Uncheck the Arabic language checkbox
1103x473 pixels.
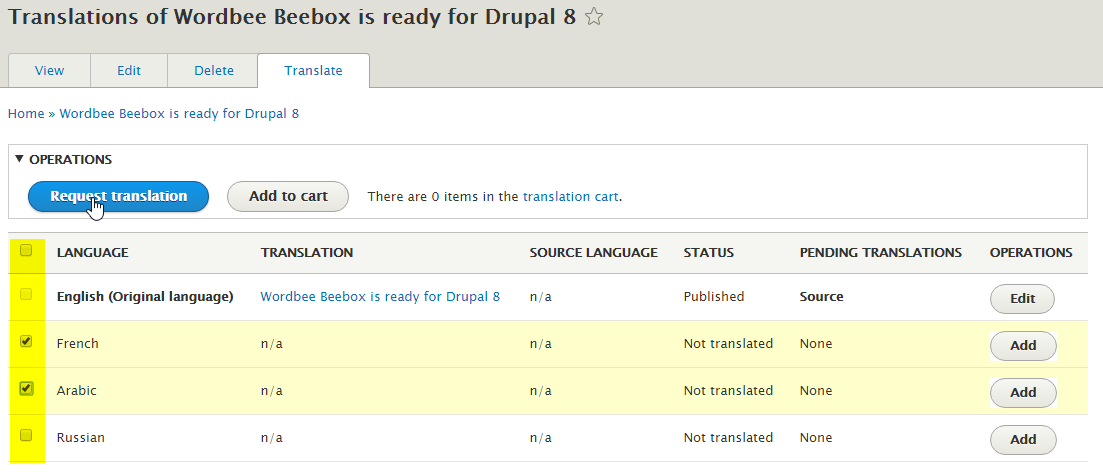[x=26, y=389]
